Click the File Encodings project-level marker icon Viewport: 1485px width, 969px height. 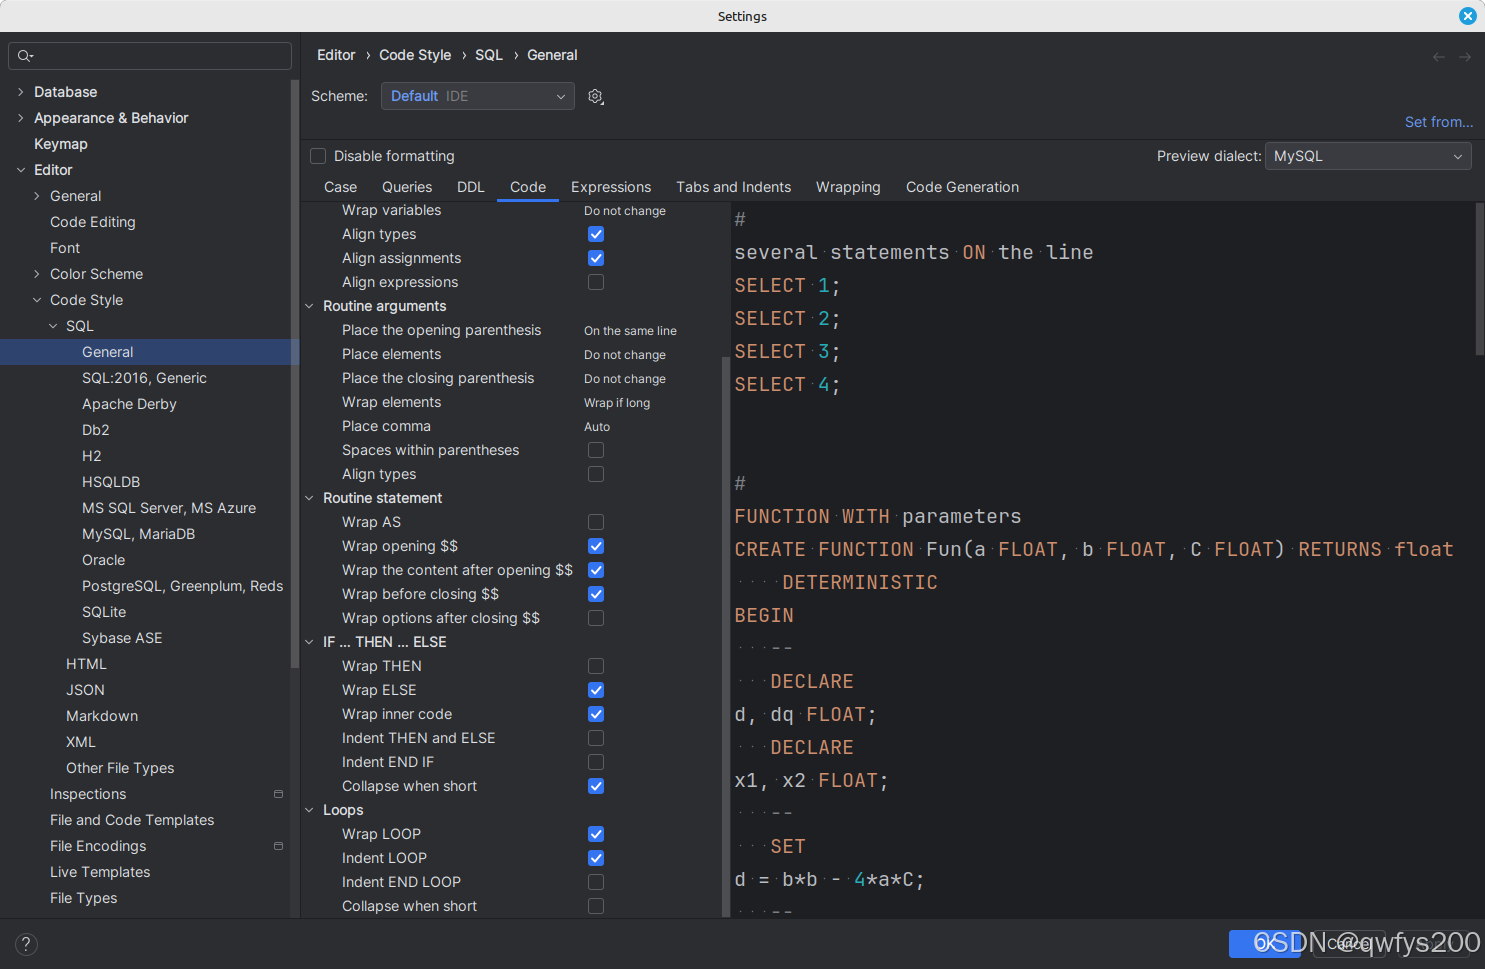tap(278, 846)
